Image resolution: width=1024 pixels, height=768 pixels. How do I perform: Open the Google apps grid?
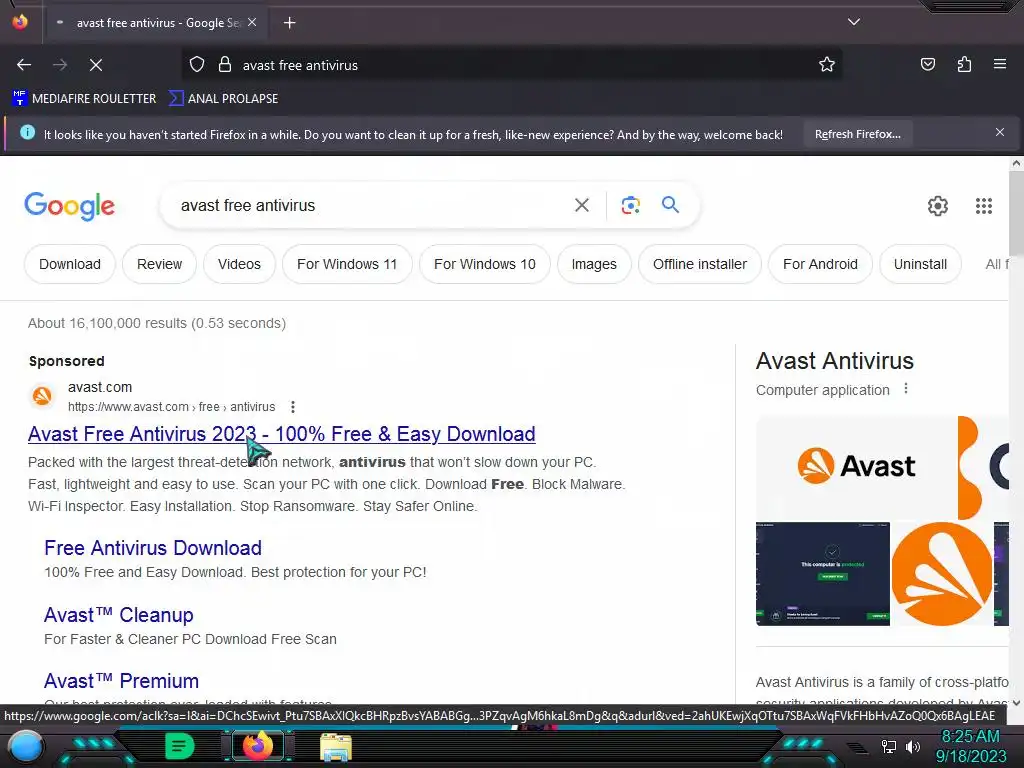(x=984, y=206)
